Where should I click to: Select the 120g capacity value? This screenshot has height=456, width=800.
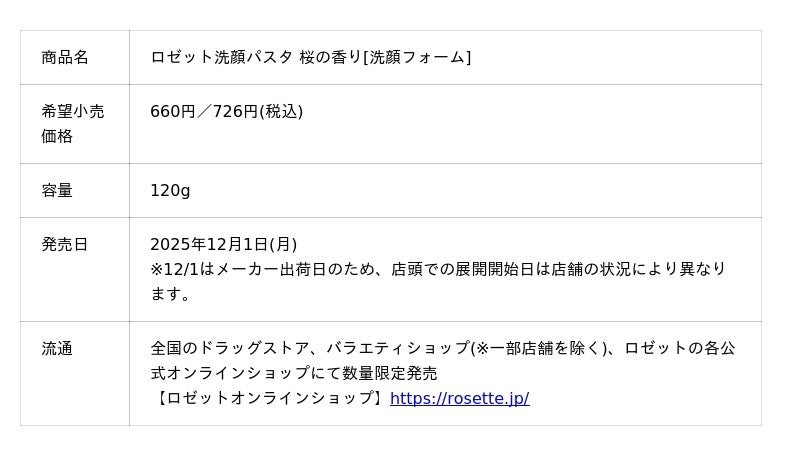[170, 190]
